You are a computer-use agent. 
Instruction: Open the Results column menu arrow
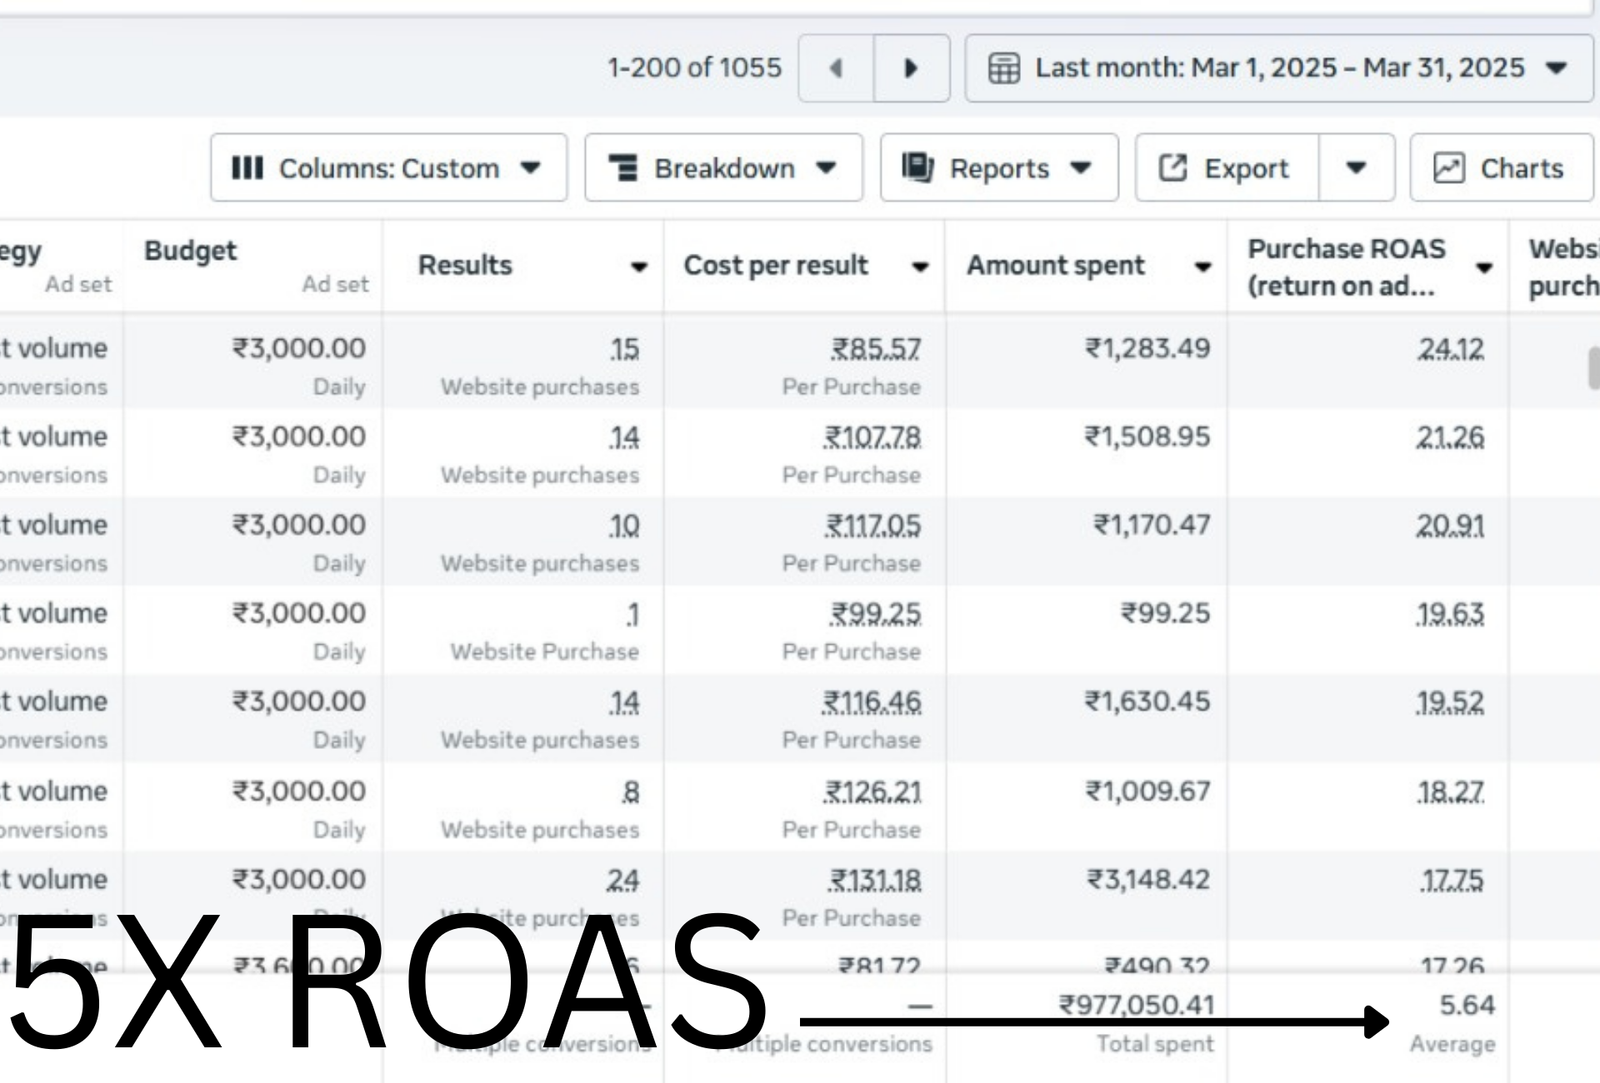point(638,267)
